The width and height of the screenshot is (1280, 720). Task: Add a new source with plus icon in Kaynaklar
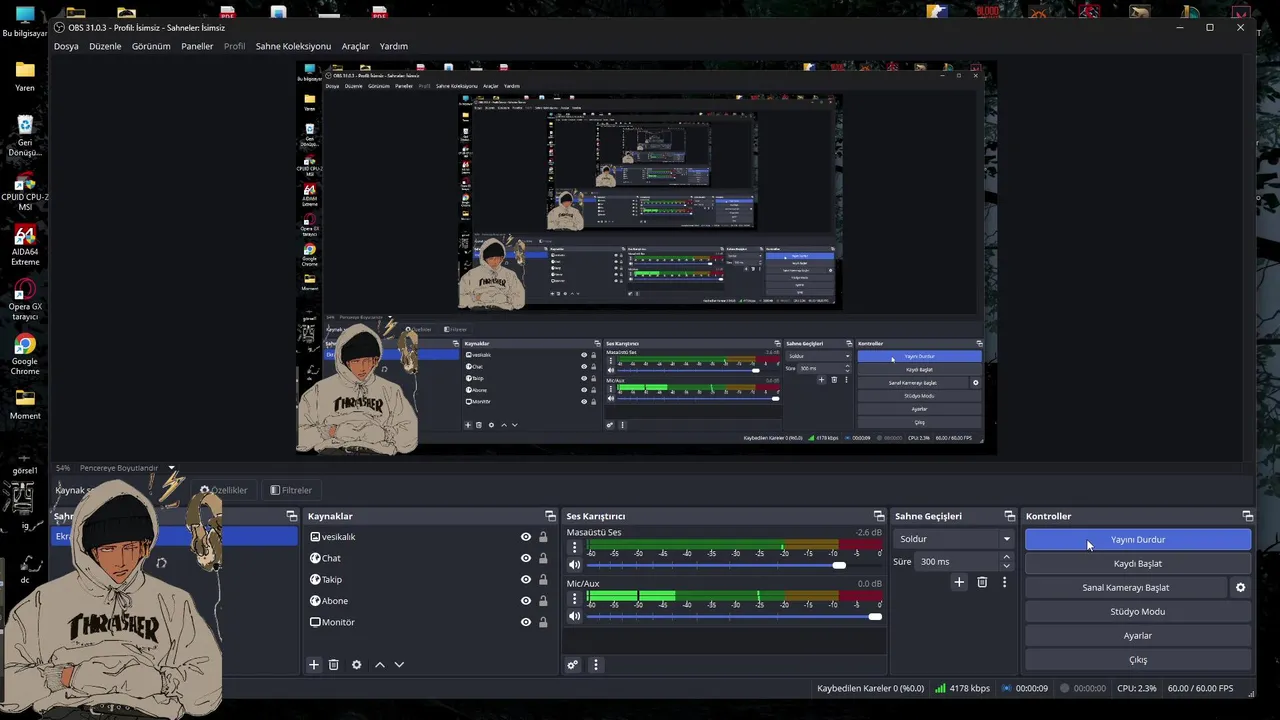click(313, 665)
